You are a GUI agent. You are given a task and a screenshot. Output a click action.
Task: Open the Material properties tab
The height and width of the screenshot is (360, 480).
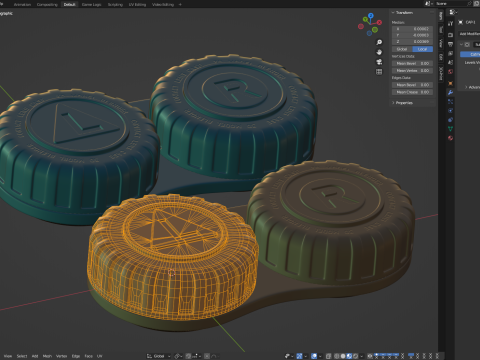451,138
